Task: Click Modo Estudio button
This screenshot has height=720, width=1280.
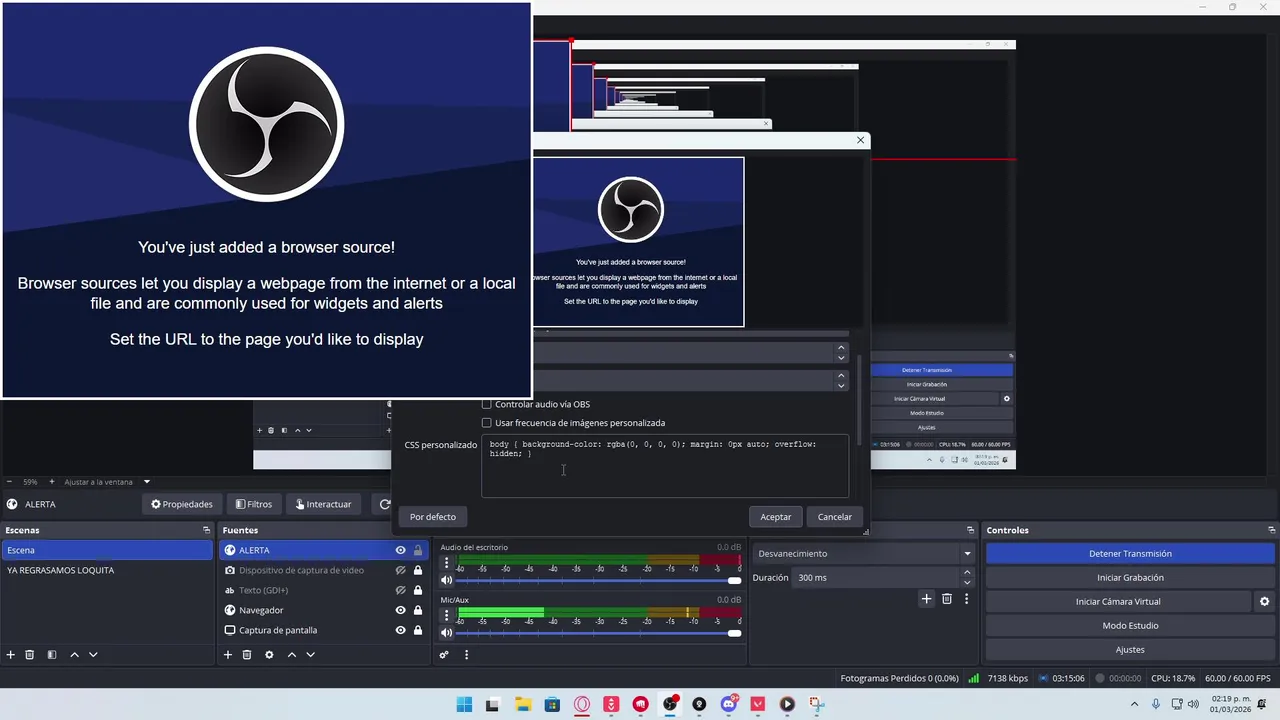Action: coord(1130,625)
